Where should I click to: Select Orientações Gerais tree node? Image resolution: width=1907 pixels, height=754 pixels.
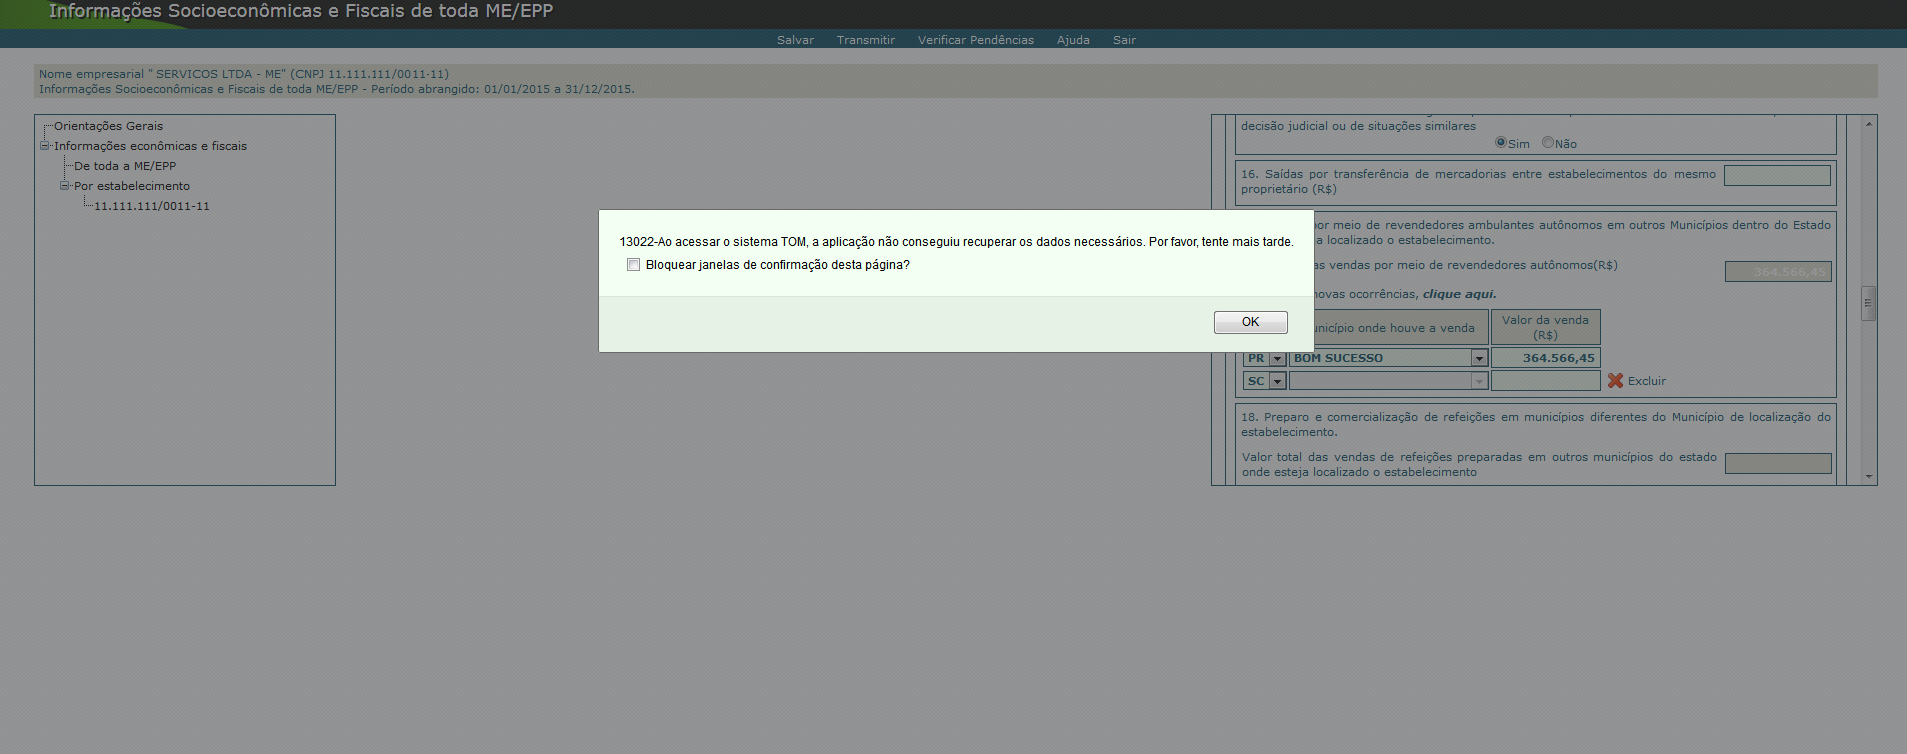[x=108, y=126]
